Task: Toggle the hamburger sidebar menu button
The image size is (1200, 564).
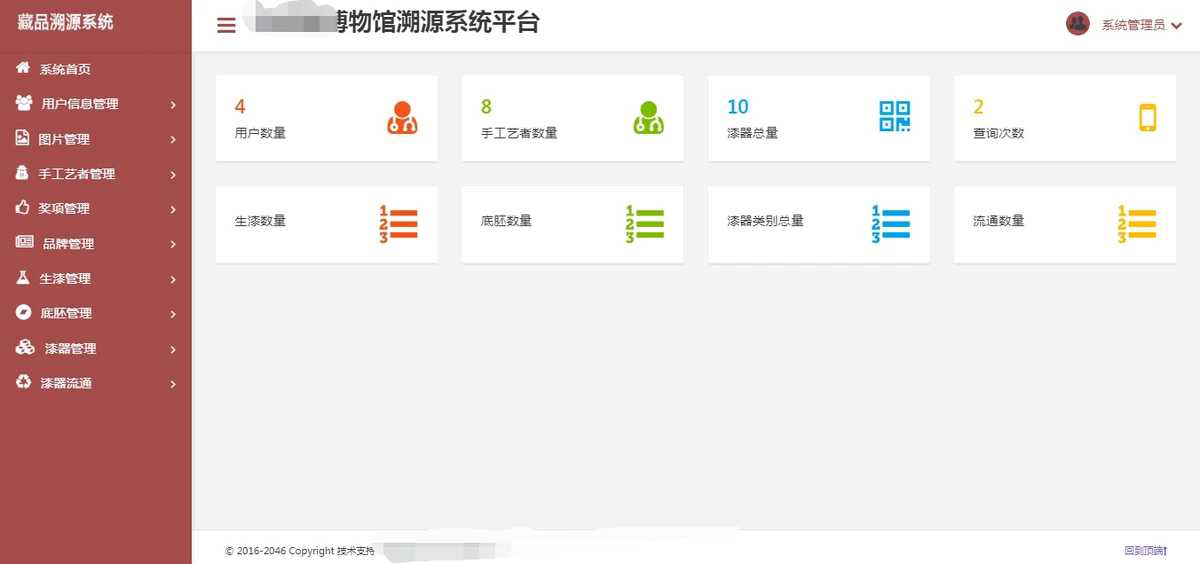Action: 227,25
